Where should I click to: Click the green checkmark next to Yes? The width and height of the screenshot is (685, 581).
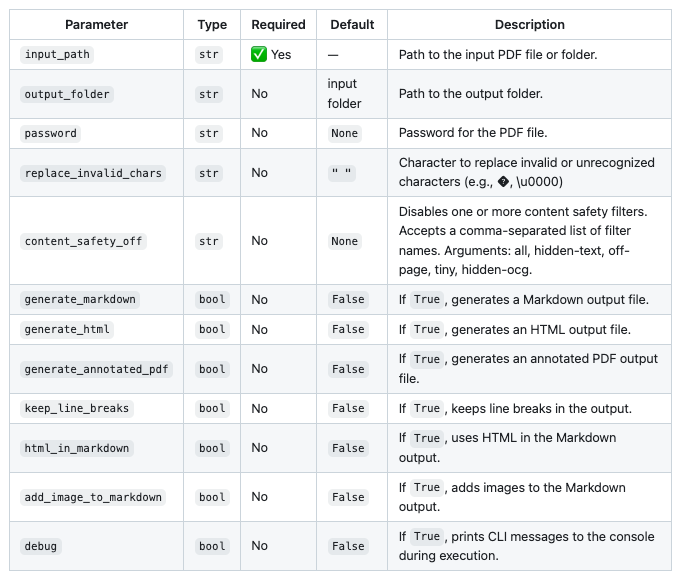[x=259, y=54]
